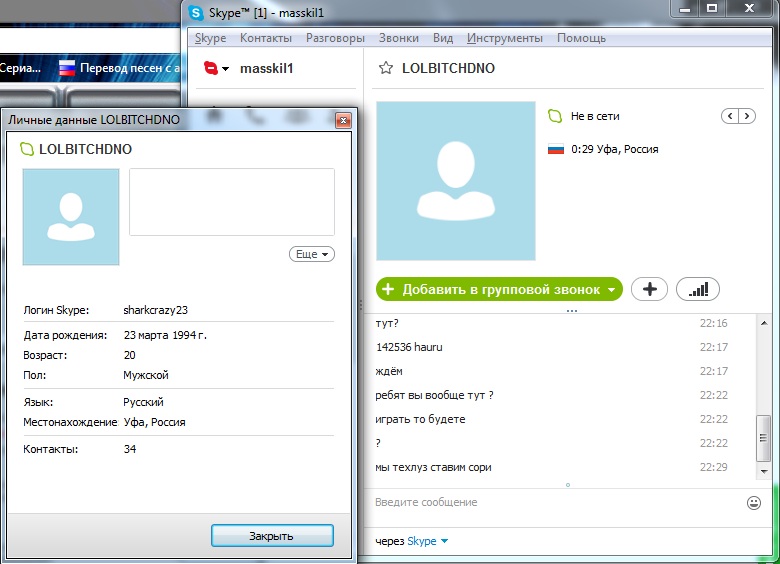Open the Инструменты menu
This screenshot has height=564, width=780.
(504, 38)
